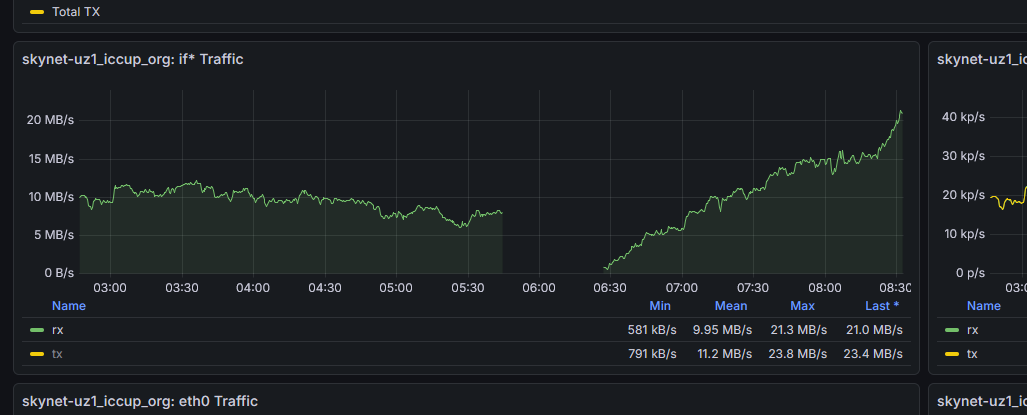
Task: Select tx Mean value 11.2 MB/s
Action: (722, 353)
